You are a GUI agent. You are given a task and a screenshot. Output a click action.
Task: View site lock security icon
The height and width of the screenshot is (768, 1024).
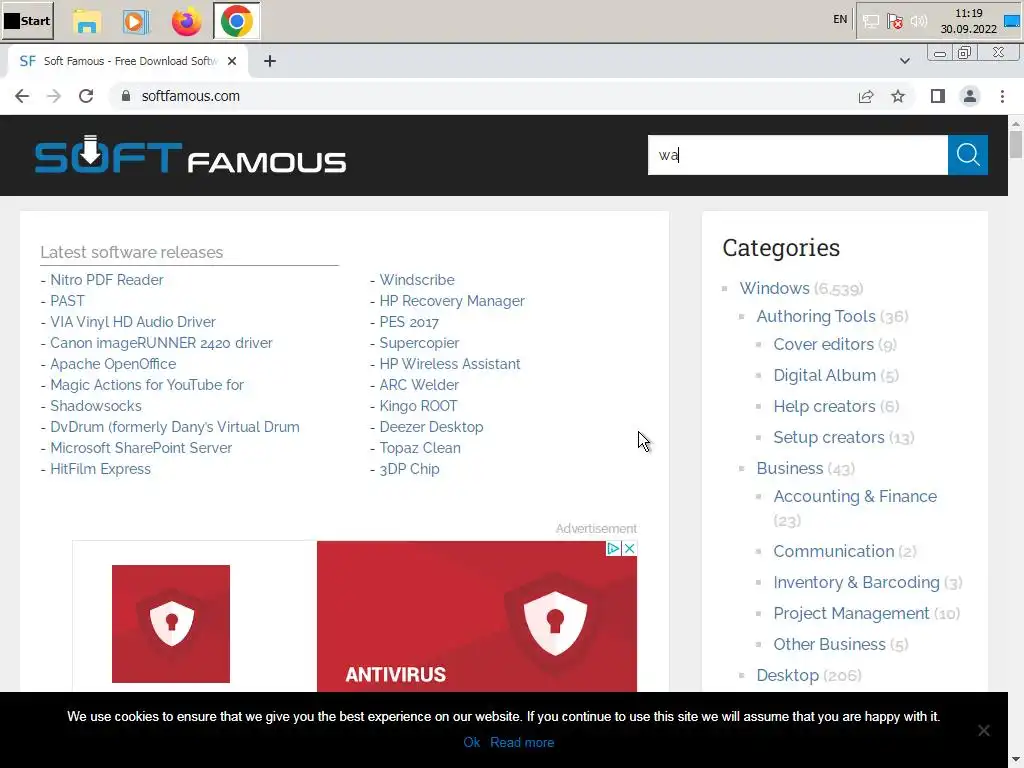(x=126, y=96)
